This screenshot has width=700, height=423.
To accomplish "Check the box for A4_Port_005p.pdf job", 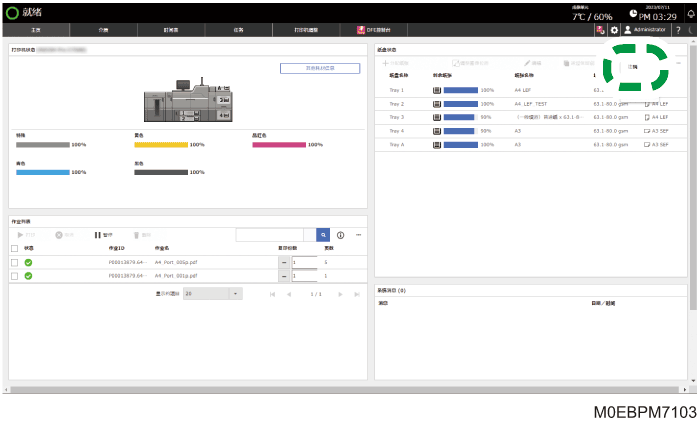I will (15, 262).
